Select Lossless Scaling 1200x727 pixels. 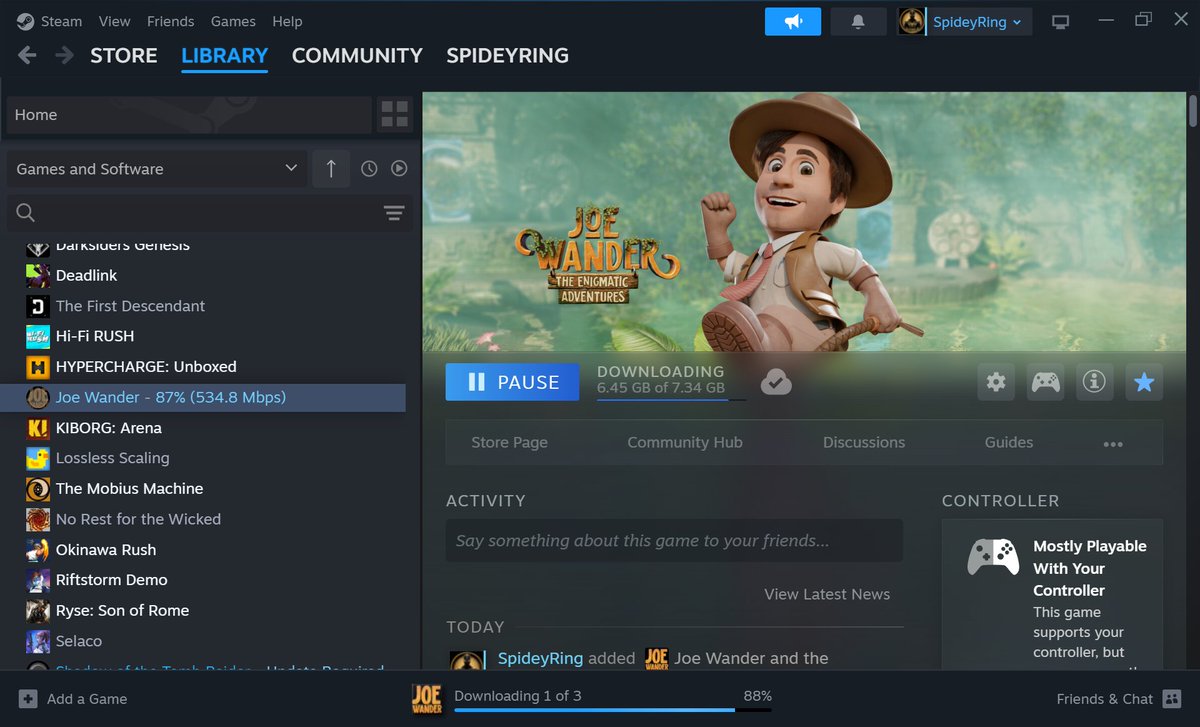coord(112,458)
